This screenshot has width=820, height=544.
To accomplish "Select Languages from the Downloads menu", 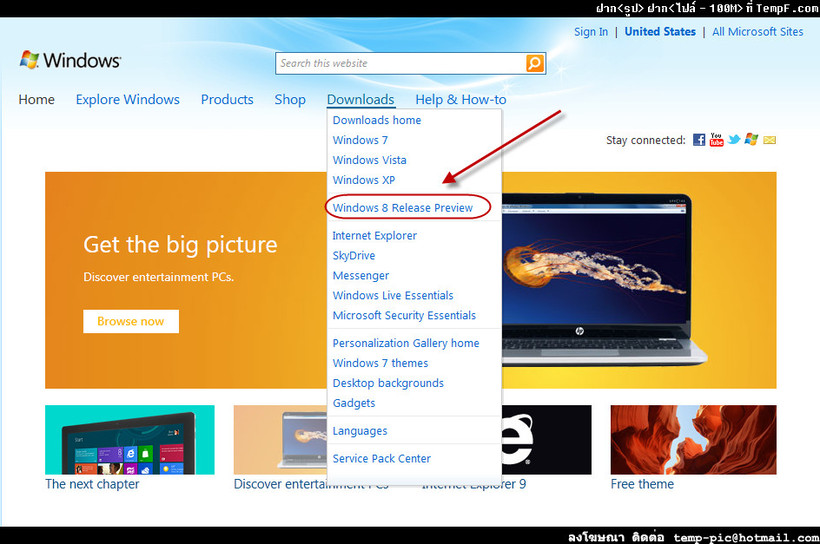I will [360, 431].
